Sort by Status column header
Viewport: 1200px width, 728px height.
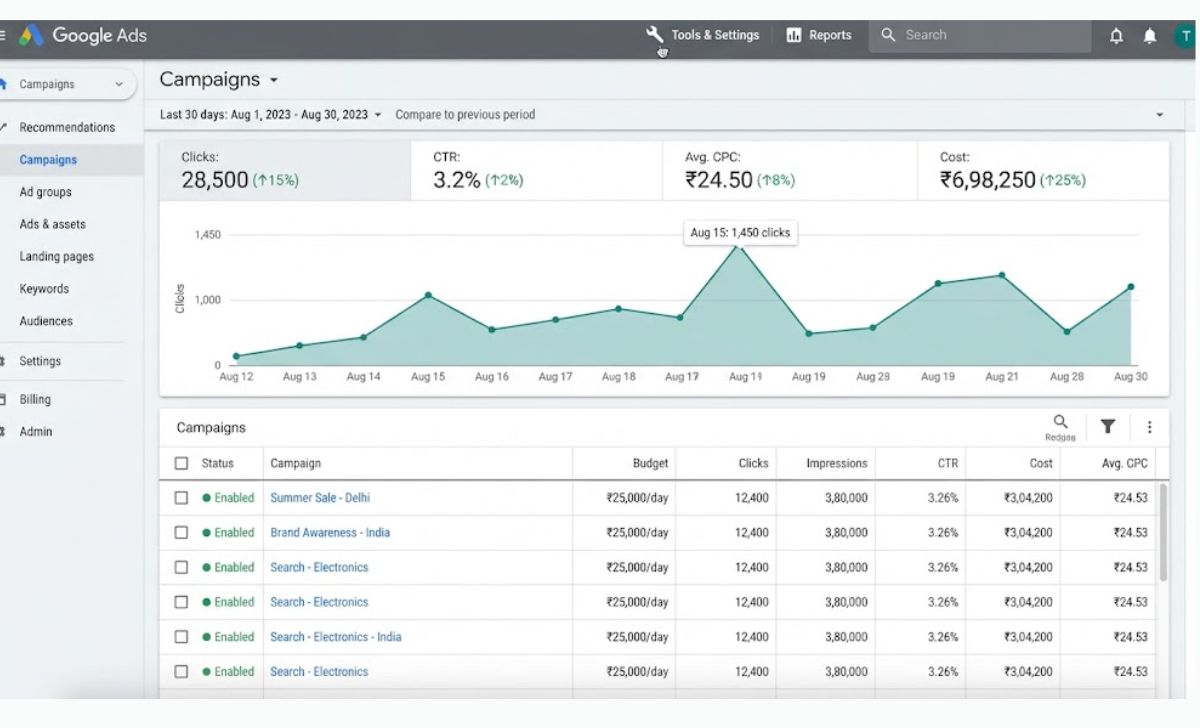click(217, 463)
